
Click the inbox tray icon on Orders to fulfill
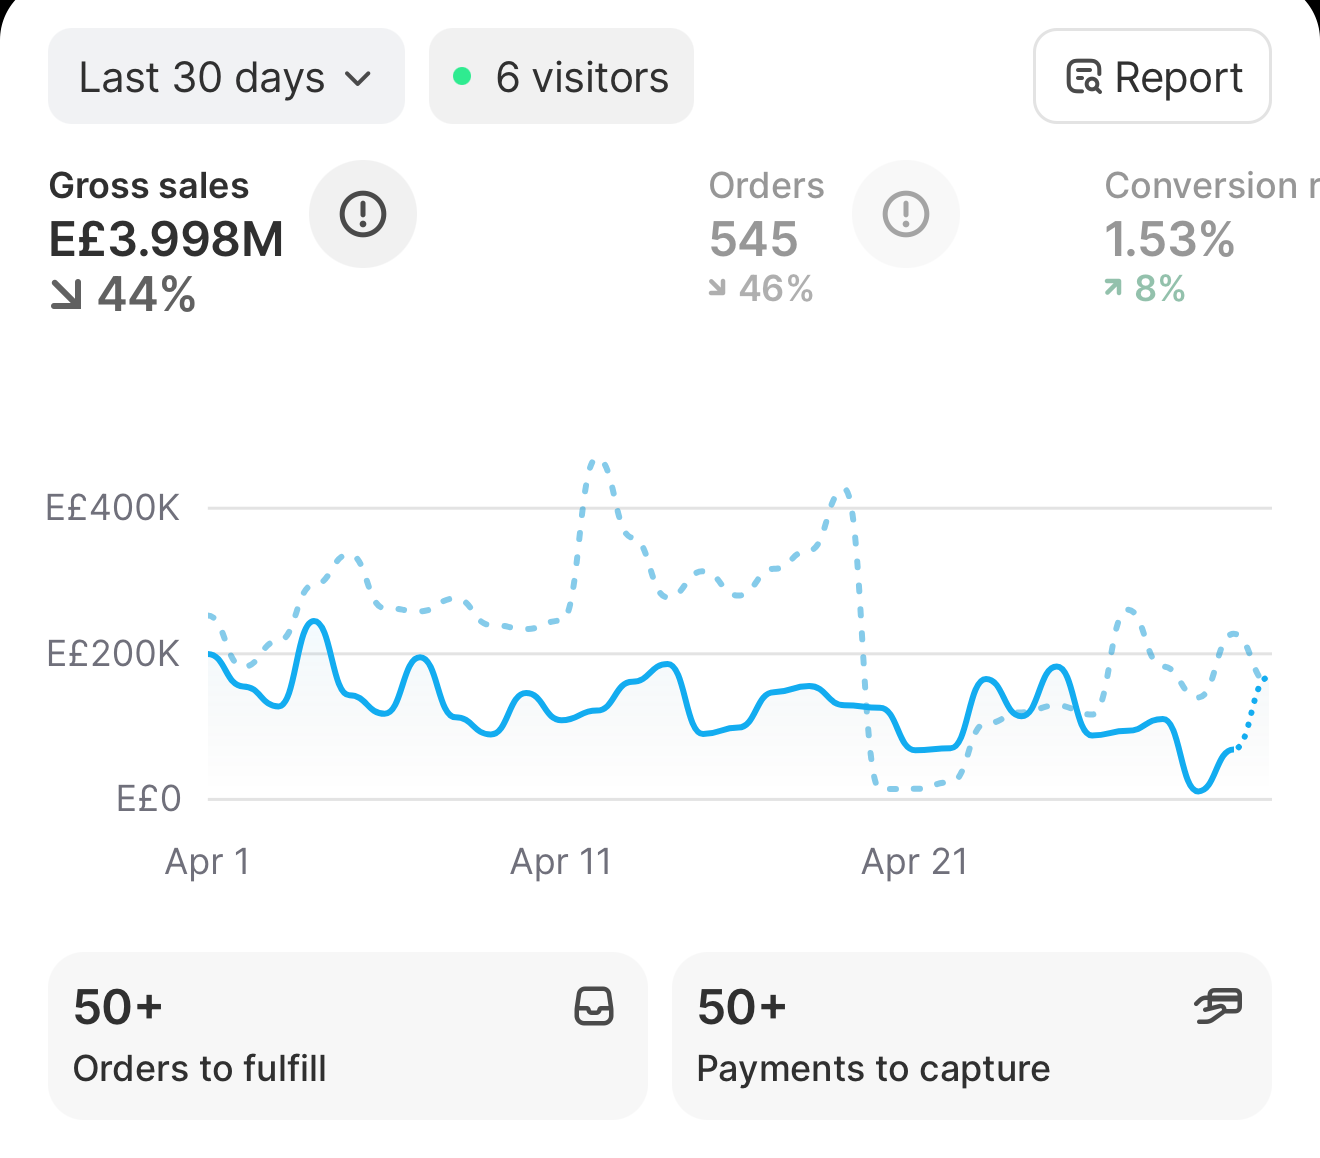[594, 1007]
